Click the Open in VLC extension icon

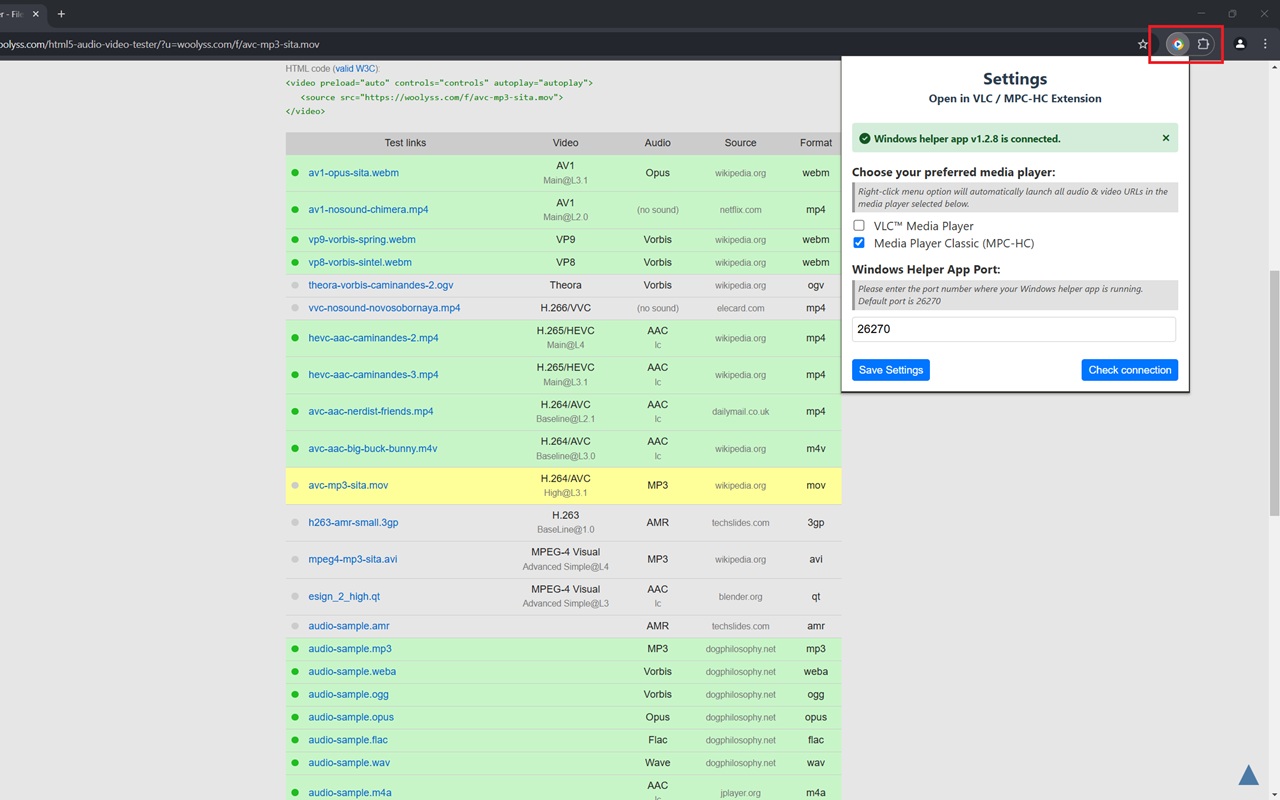[1177, 44]
